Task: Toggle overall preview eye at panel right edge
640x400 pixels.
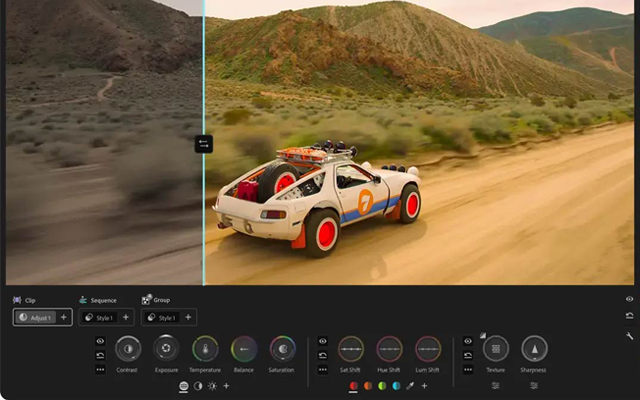Action: click(629, 299)
